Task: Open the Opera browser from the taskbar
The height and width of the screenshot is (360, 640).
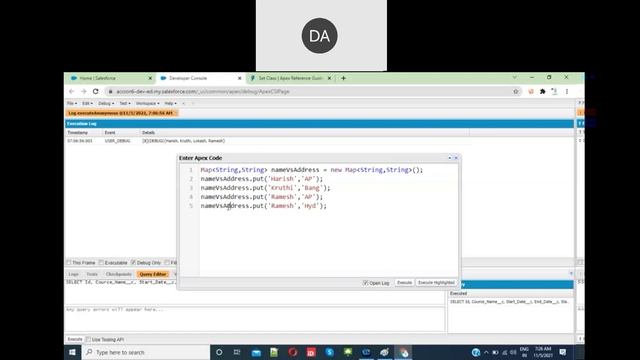Action: (x=293, y=352)
